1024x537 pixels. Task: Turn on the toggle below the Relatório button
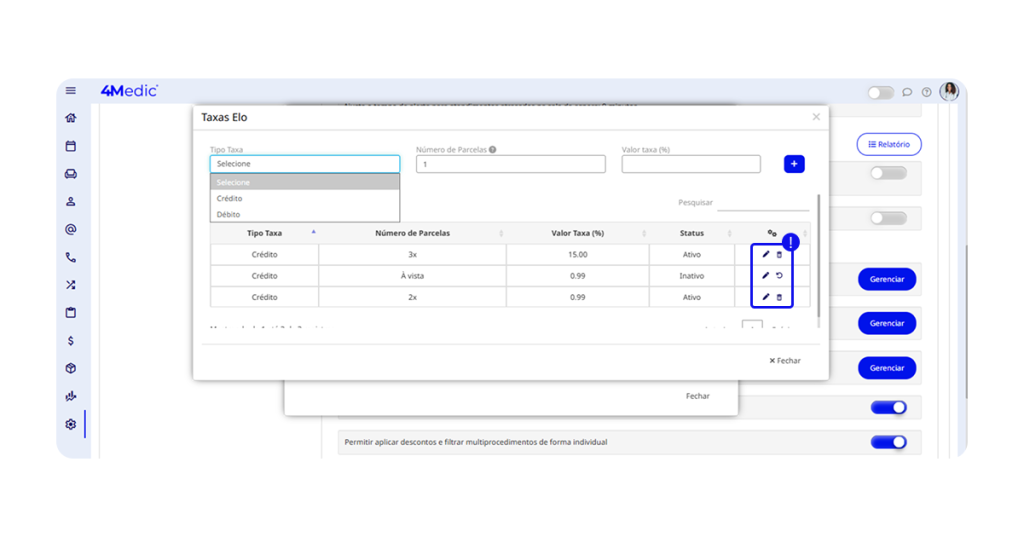click(888, 173)
